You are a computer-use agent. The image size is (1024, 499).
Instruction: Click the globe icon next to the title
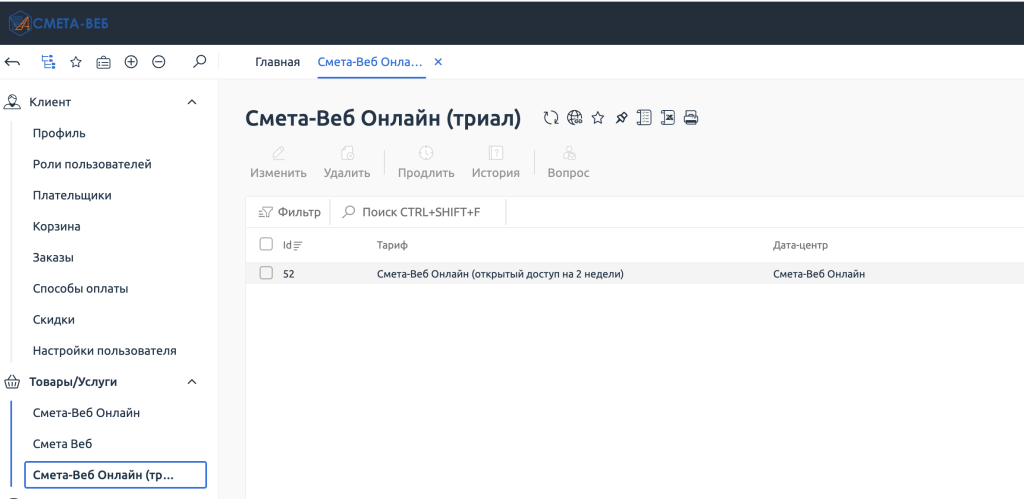tap(575, 118)
